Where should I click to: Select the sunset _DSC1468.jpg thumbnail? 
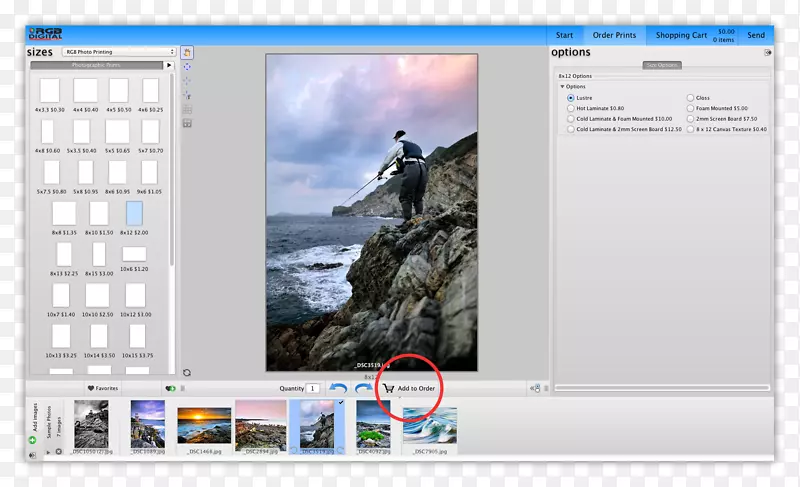[x=204, y=425]
